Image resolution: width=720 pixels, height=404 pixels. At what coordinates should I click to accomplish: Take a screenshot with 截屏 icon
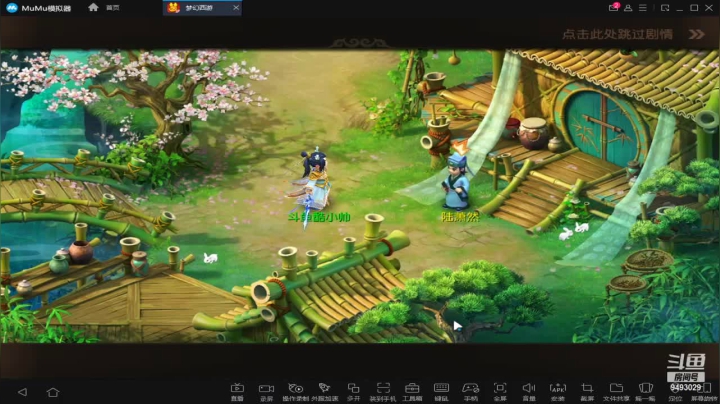tap(587, 392)
